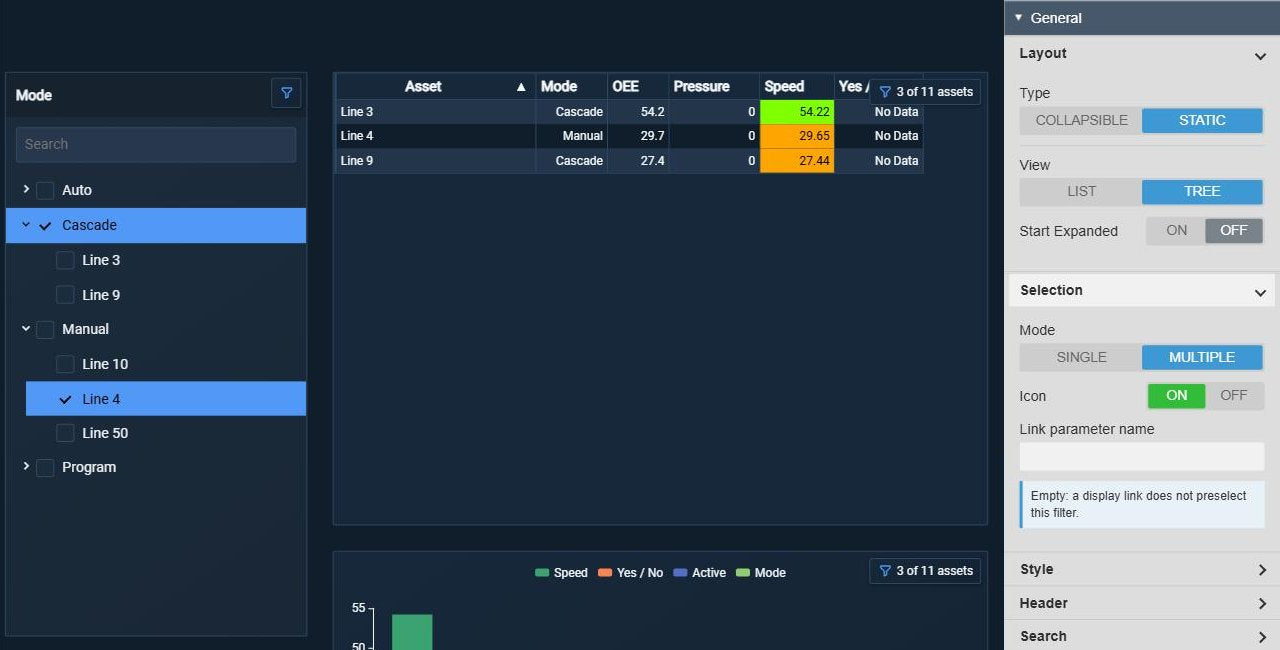Sort table by OEE column header
The height and width of the screenshot is (650, 1280).
coord(638,86)
